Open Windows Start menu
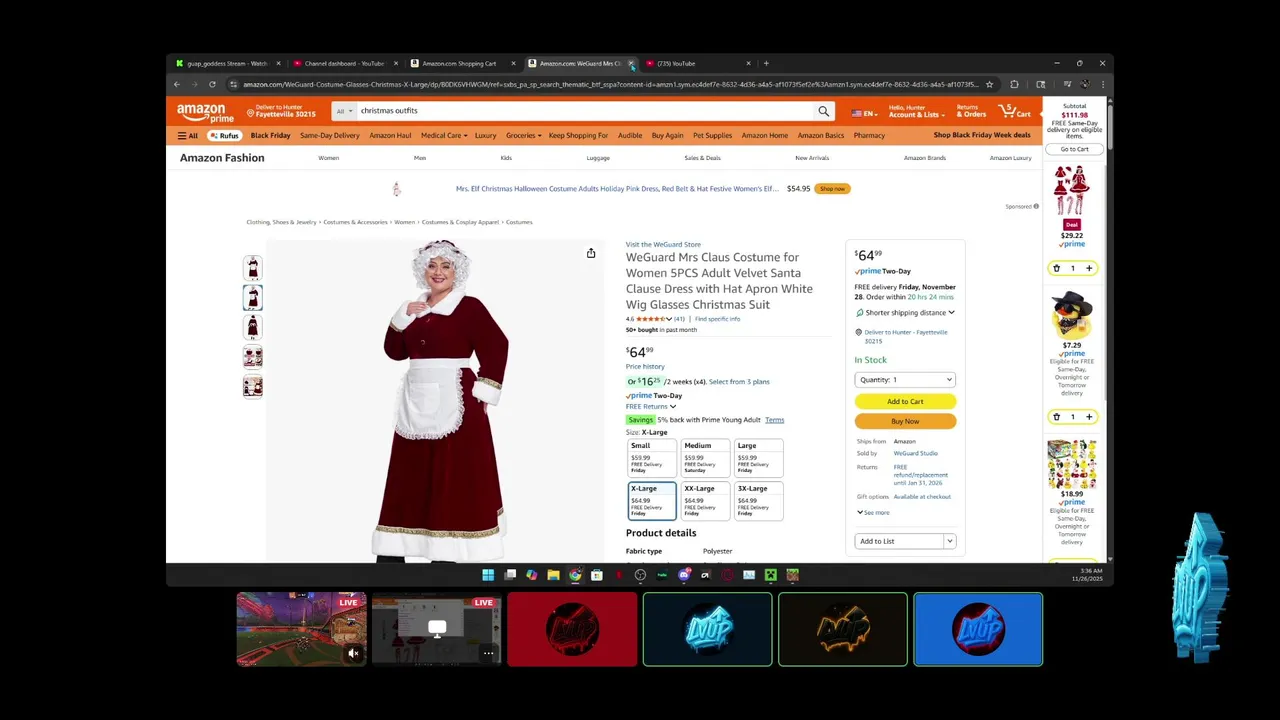1280x720 pixels. 488,575
